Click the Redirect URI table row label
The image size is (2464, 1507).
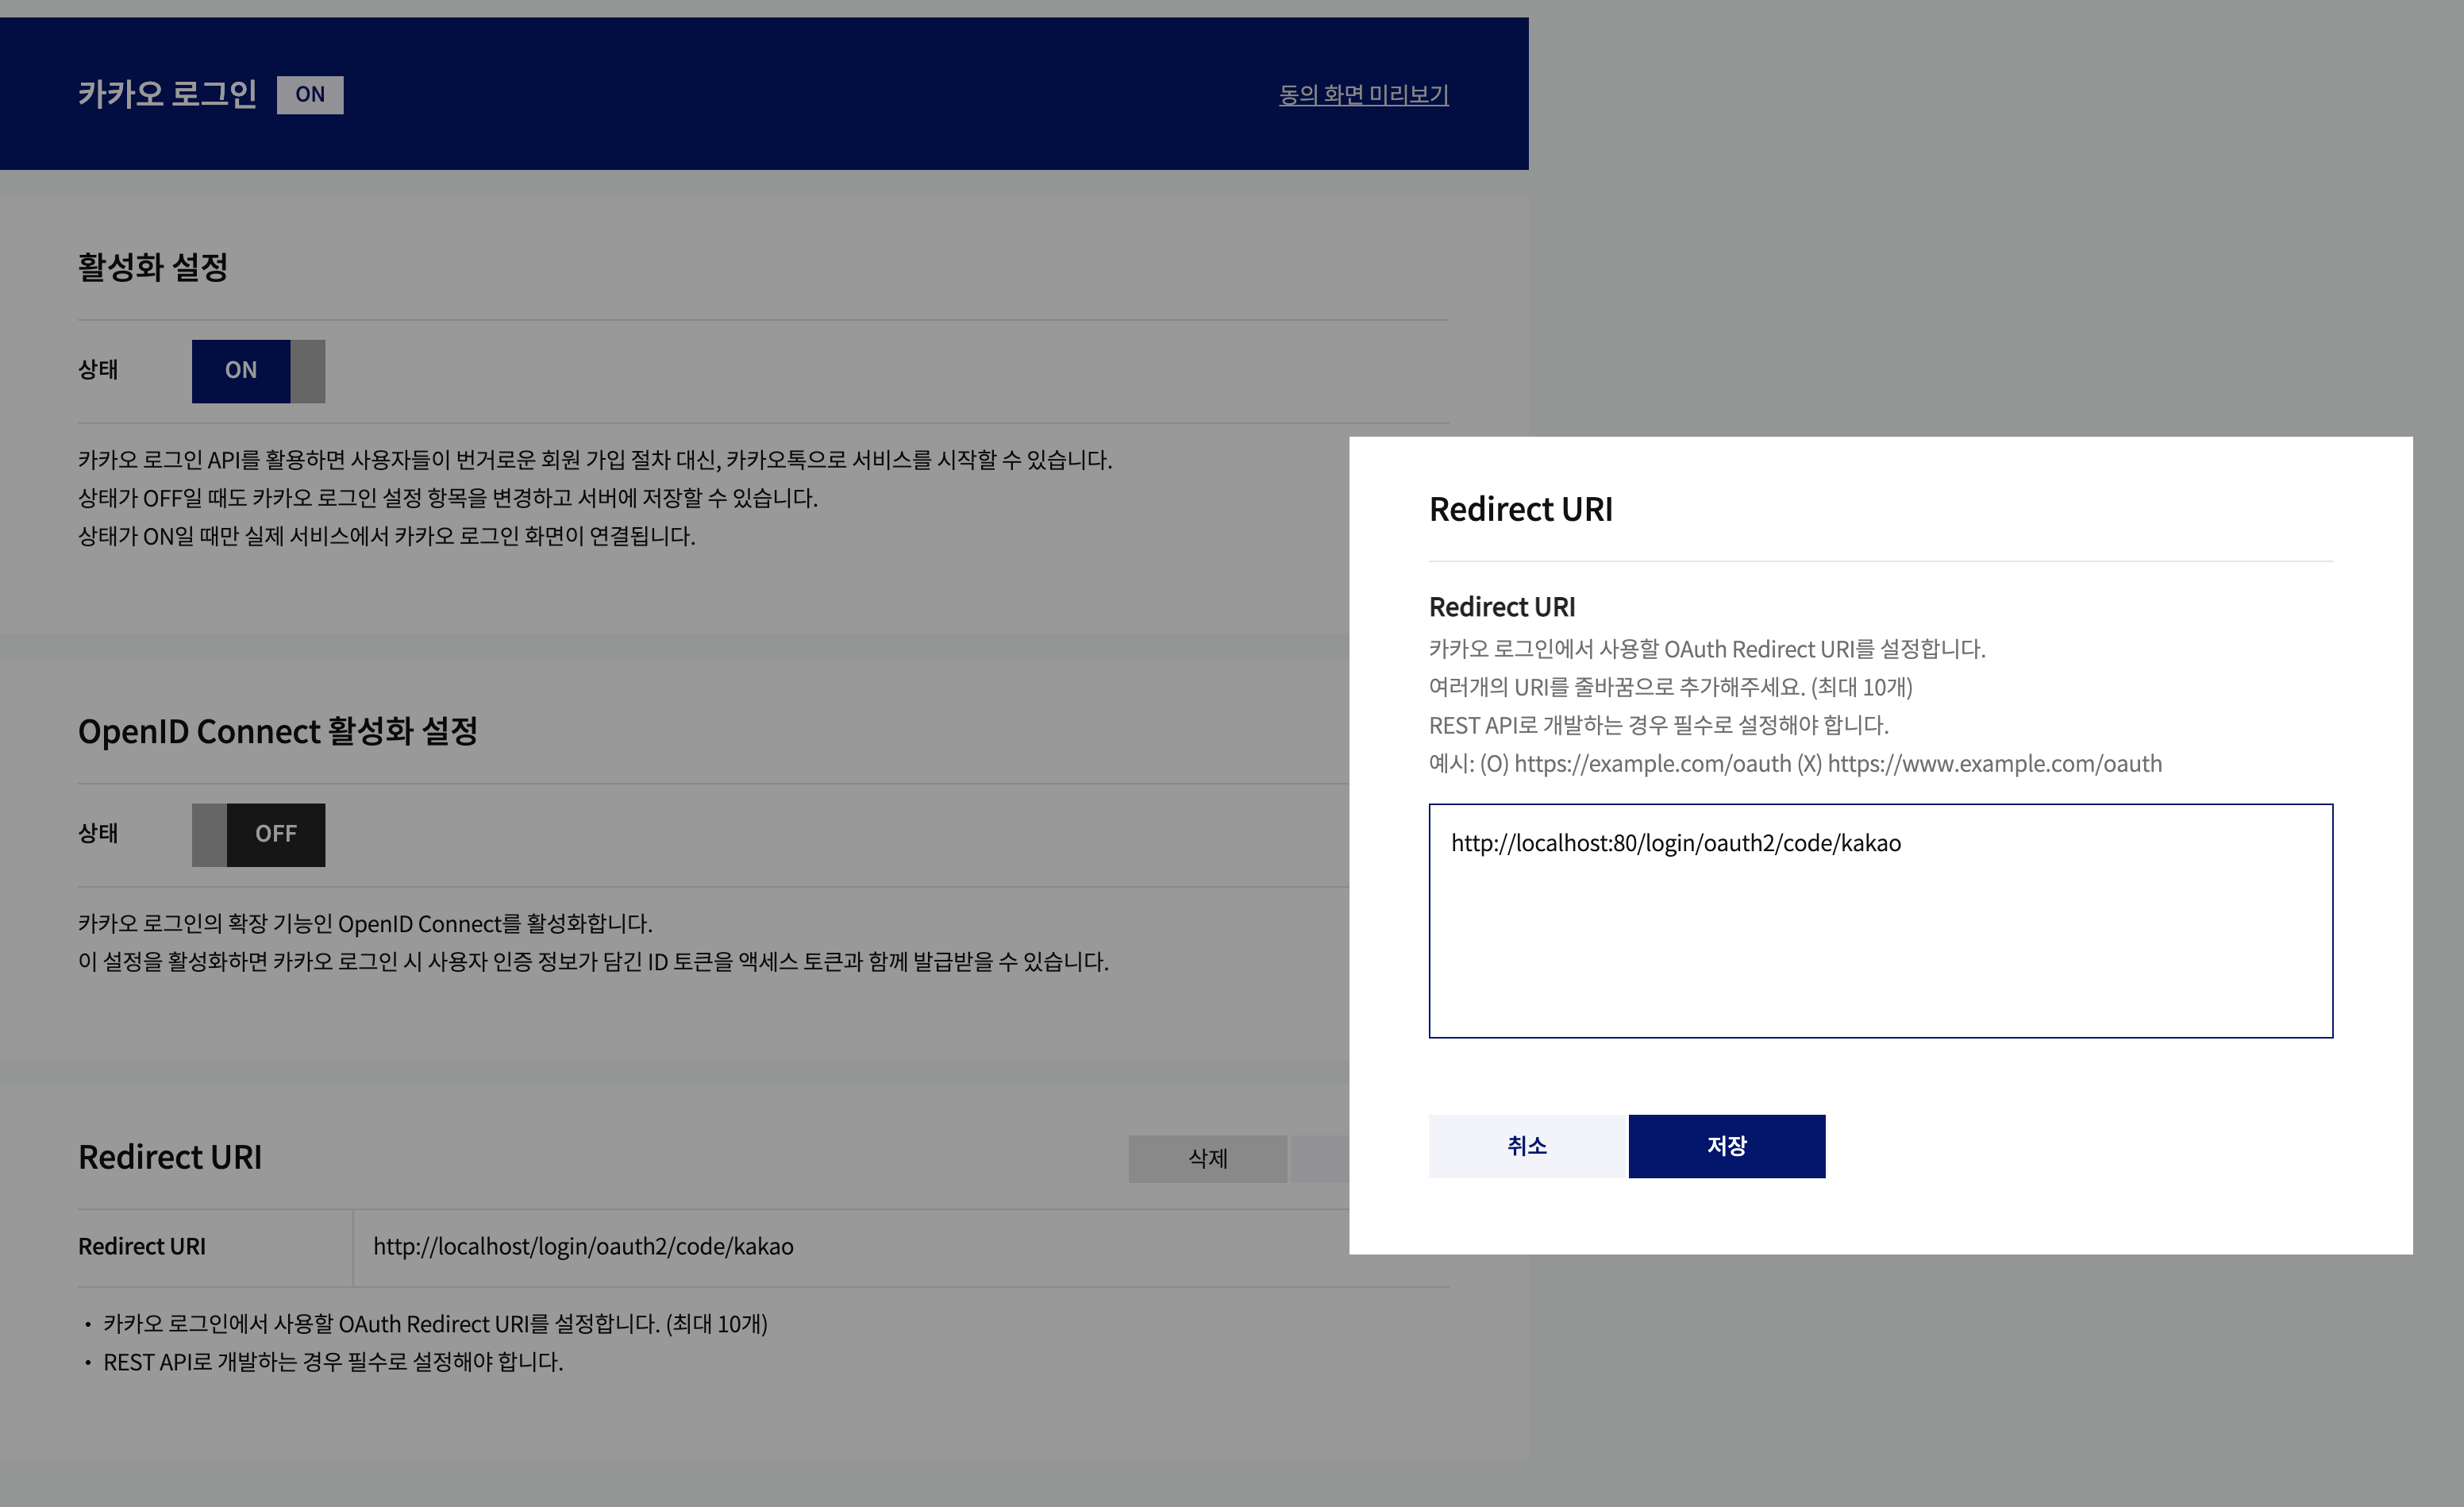[142, 1246]
